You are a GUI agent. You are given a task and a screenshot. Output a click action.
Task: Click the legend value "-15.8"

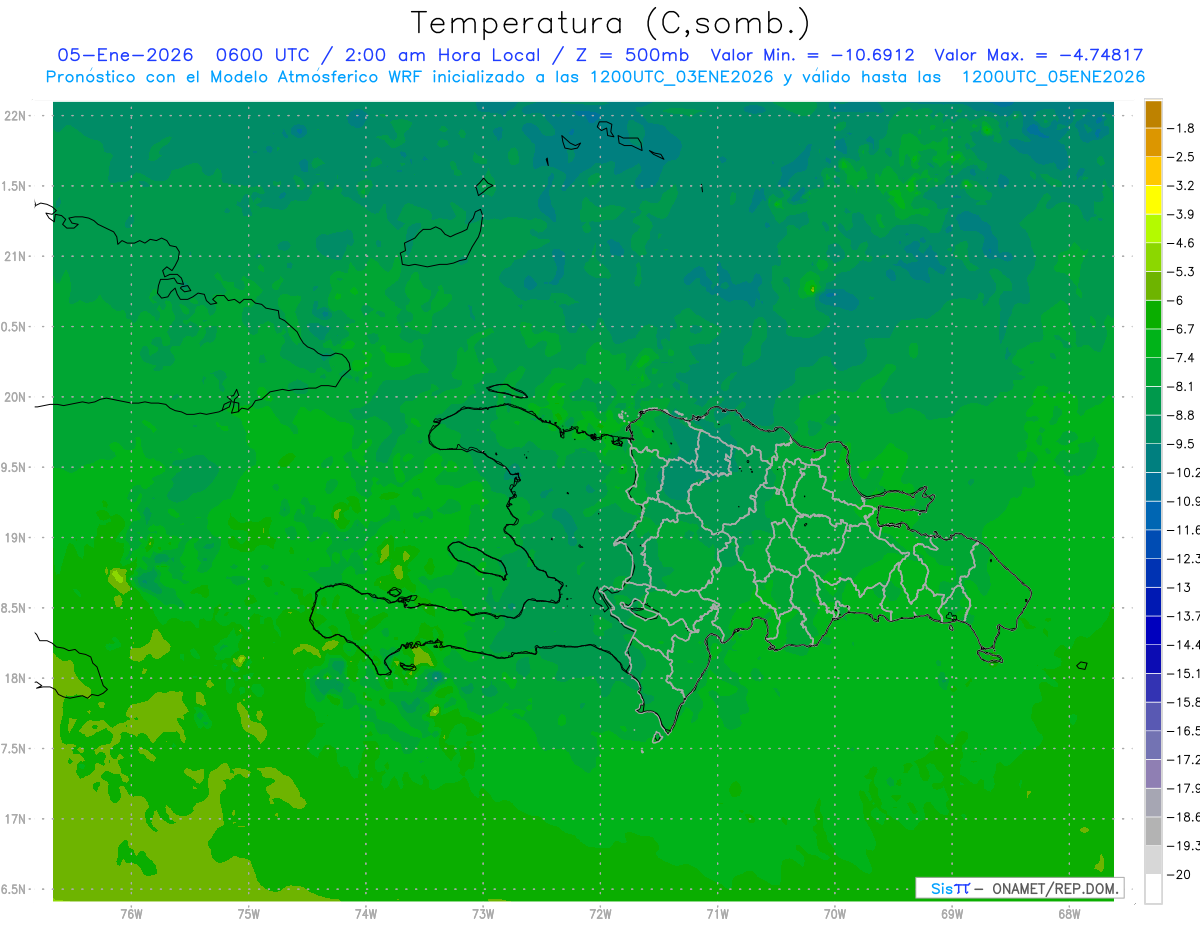click(1183, 702)
